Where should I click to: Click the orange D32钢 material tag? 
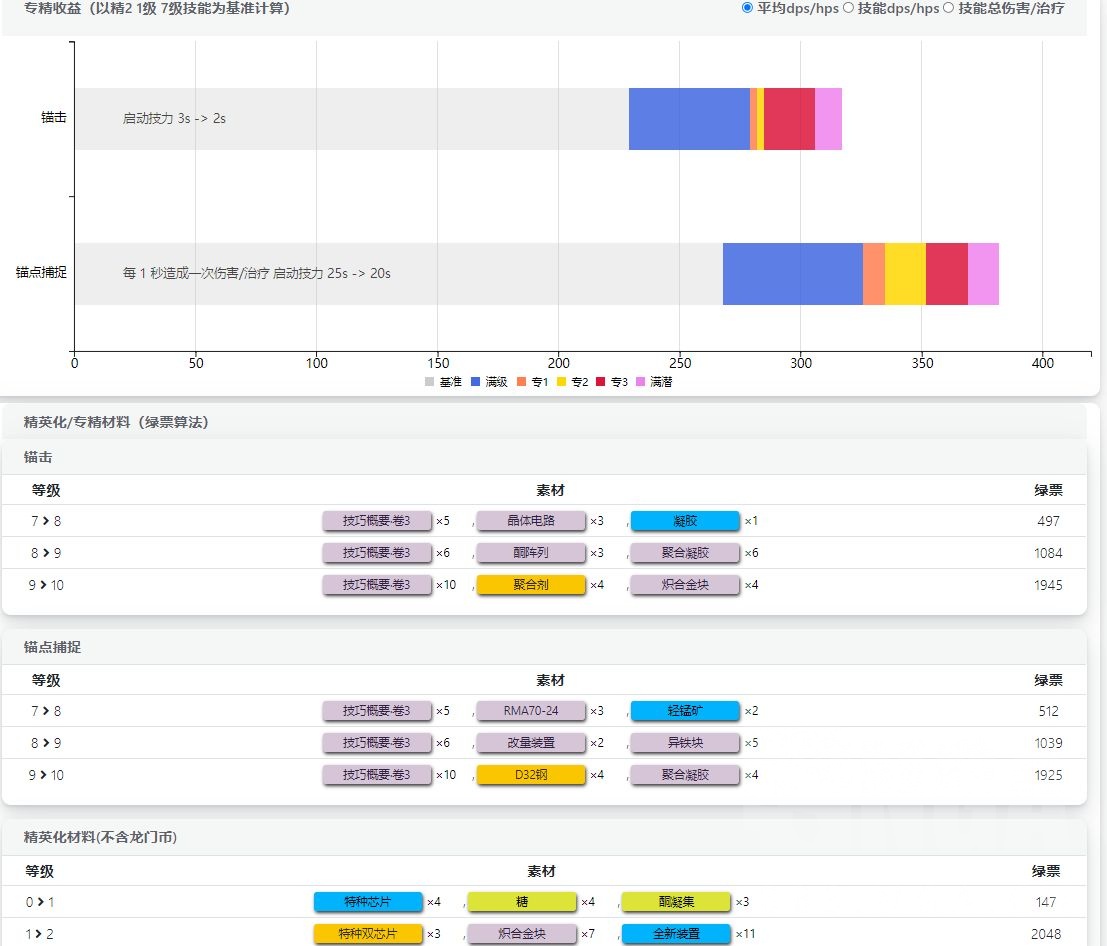click(531, 774)
